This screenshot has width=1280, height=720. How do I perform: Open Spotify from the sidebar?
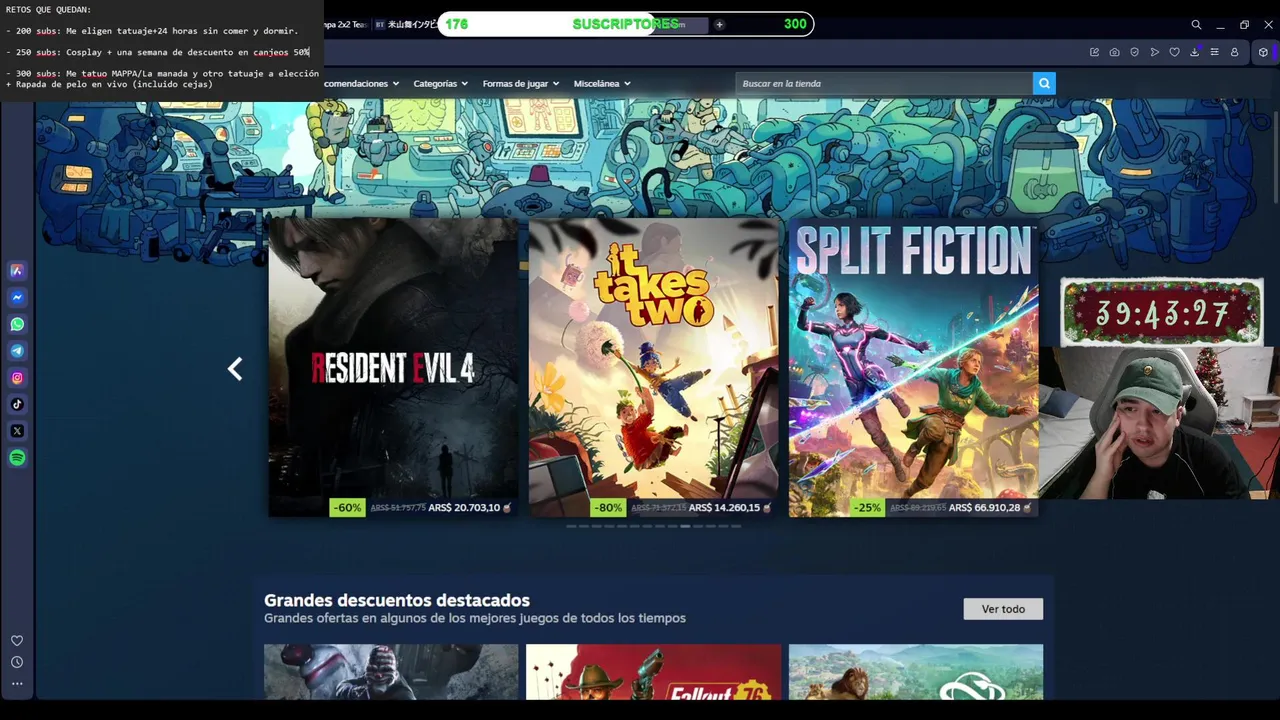17,458
